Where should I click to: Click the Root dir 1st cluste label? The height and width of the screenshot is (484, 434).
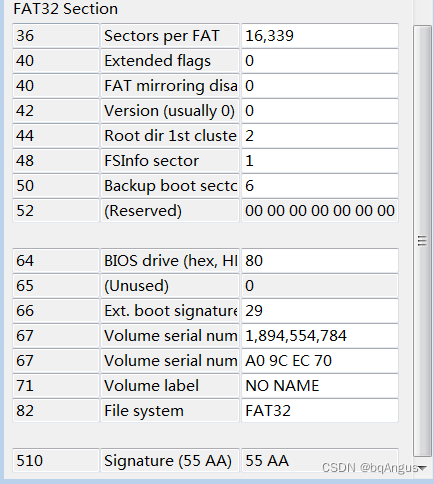tap(170, 136)
